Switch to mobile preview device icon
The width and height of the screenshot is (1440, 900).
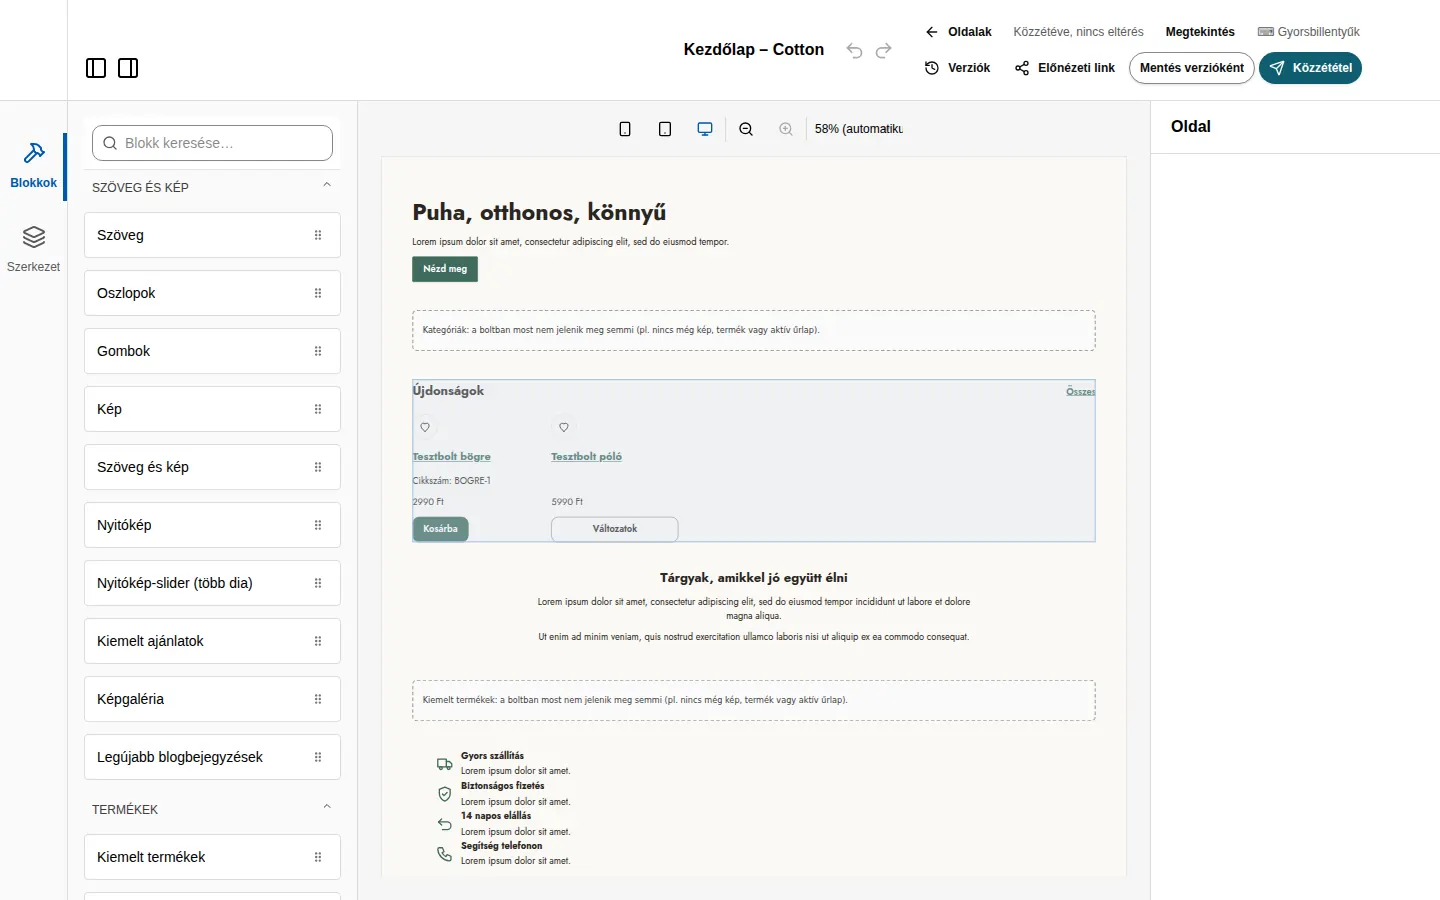tap(625, 129)
